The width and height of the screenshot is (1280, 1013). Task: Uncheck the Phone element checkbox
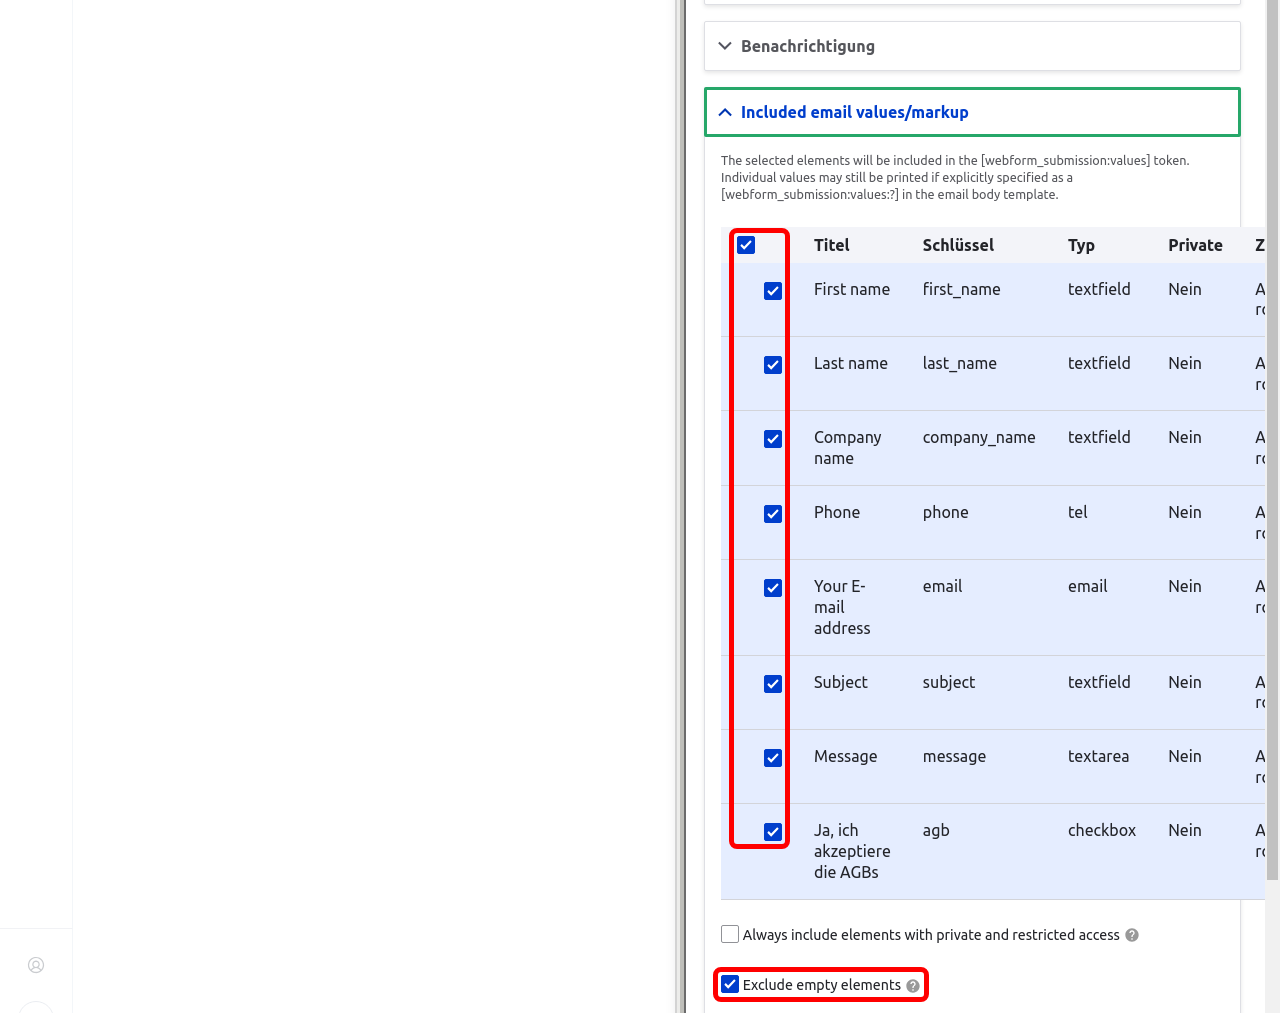pos(773,514)
